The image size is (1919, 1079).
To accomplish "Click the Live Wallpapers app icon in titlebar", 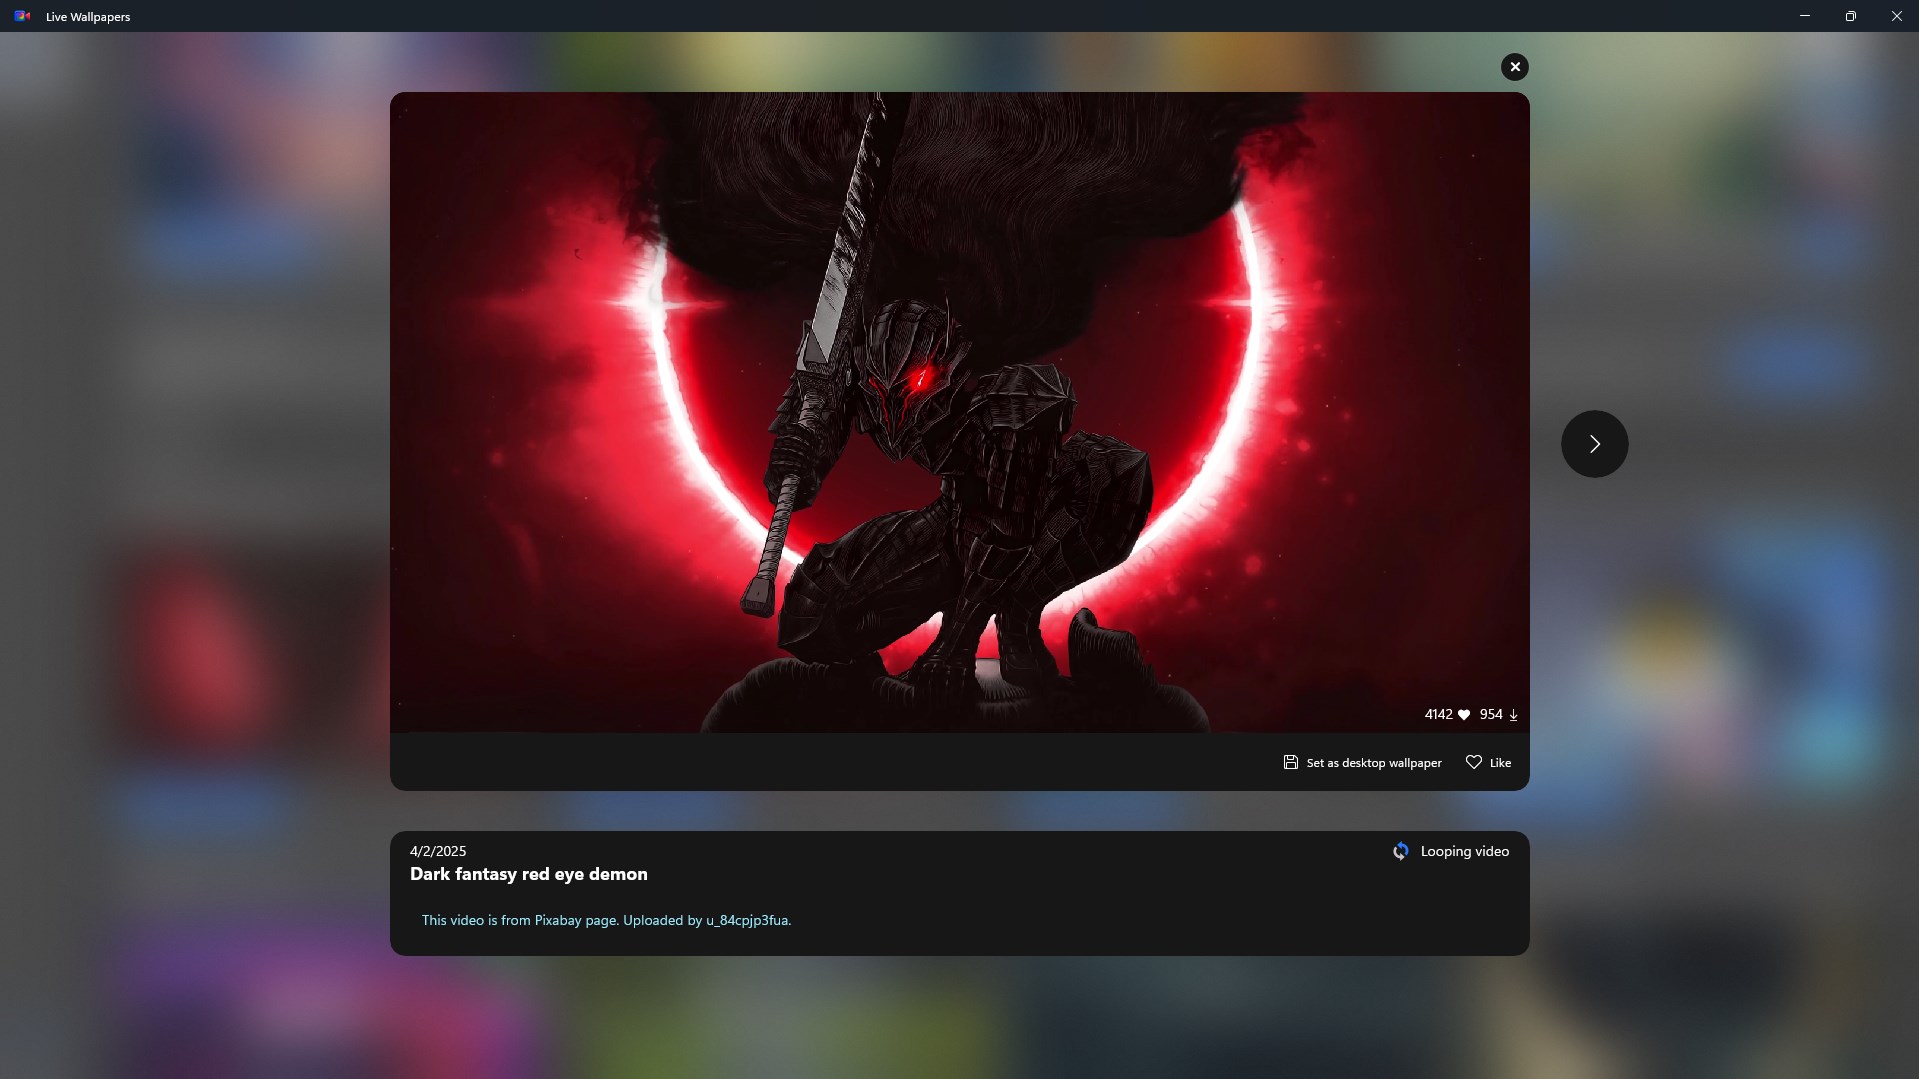I will [x=20, y=16].
